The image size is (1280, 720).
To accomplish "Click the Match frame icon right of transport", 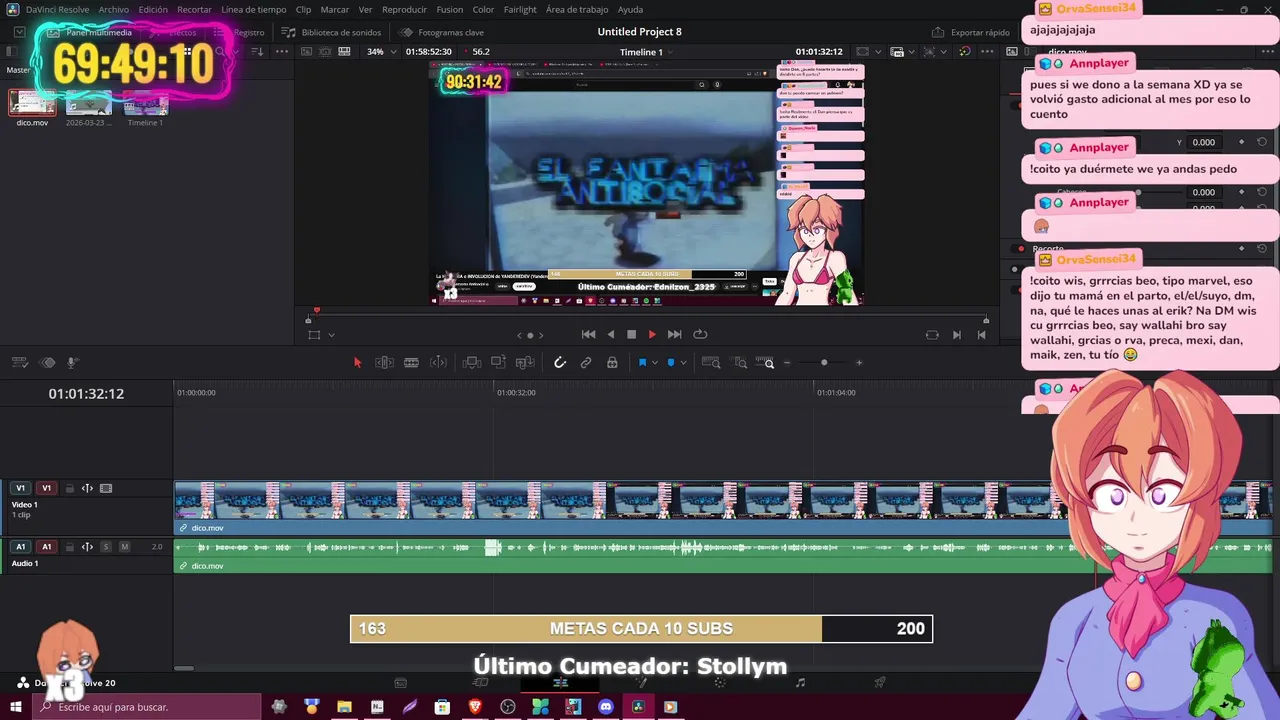I will [932, 335].
